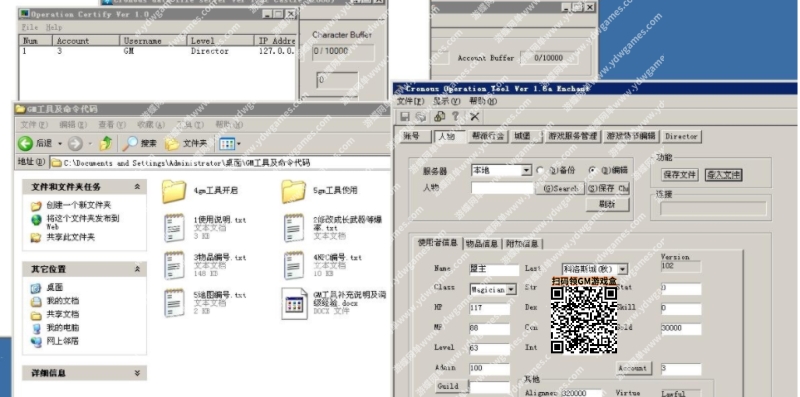The width and height of the screenshot is (800, 397).
Task: Click the 搜索 magnifier icon in Explorer
Action: (x=130, y=143)
